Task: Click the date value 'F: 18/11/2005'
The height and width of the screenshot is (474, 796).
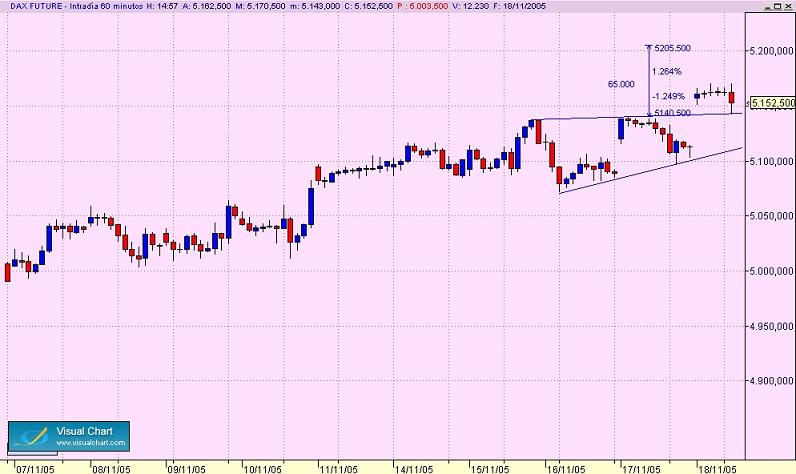Action: (x=520, y=6)
